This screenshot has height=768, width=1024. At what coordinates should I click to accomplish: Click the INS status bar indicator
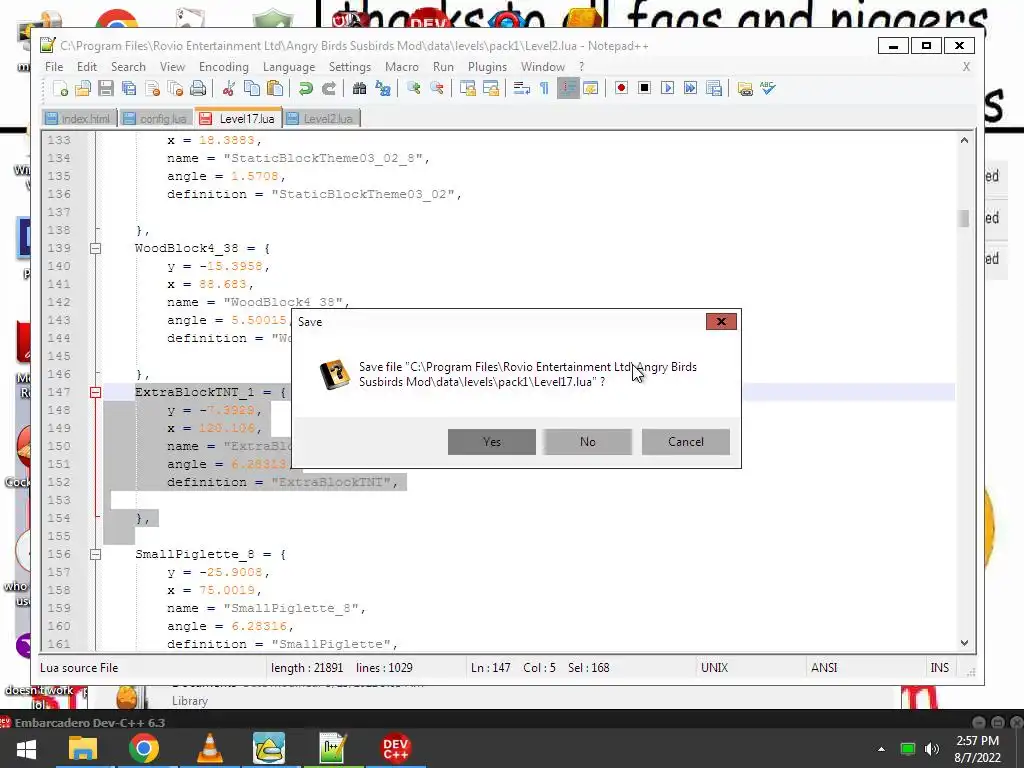pyautogui.click(x=940, y=667)
